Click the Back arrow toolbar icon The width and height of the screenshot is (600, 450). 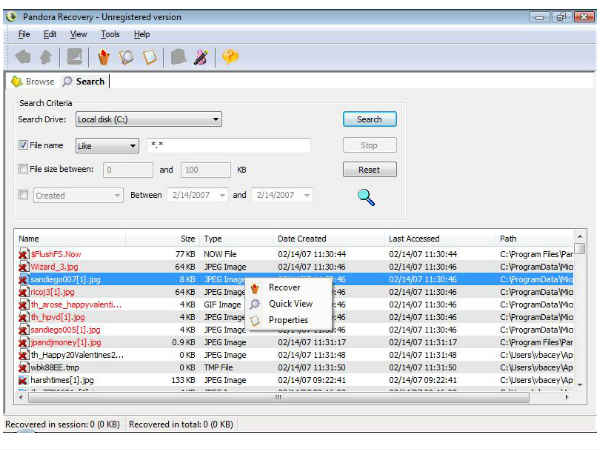point(23,57)
